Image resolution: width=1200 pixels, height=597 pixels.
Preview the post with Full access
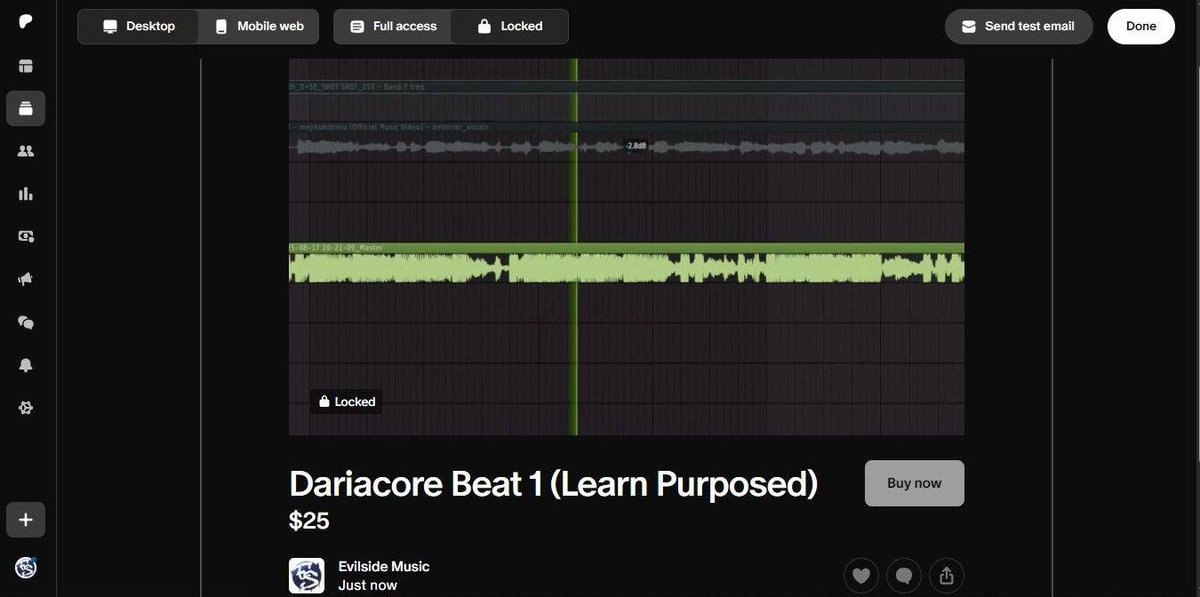pyautogui.click(x=393, y=26)
